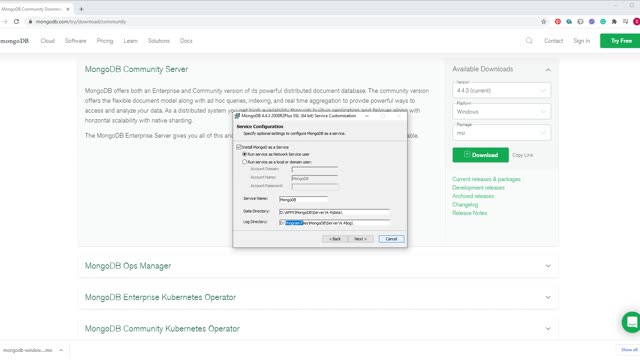
Task: Open the Development releases link
Action: pos(478,188)
